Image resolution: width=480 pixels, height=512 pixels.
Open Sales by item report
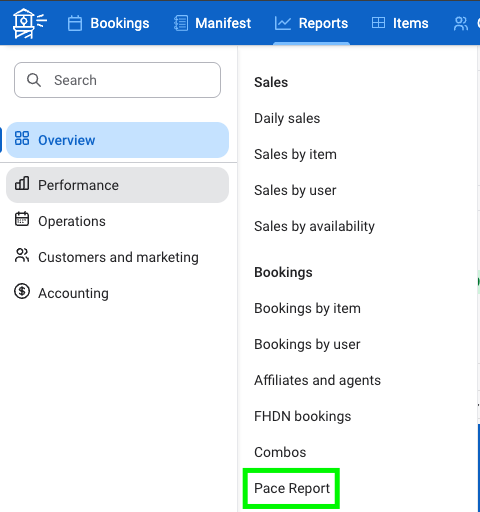pyautogui.click(x=295, y=154)
